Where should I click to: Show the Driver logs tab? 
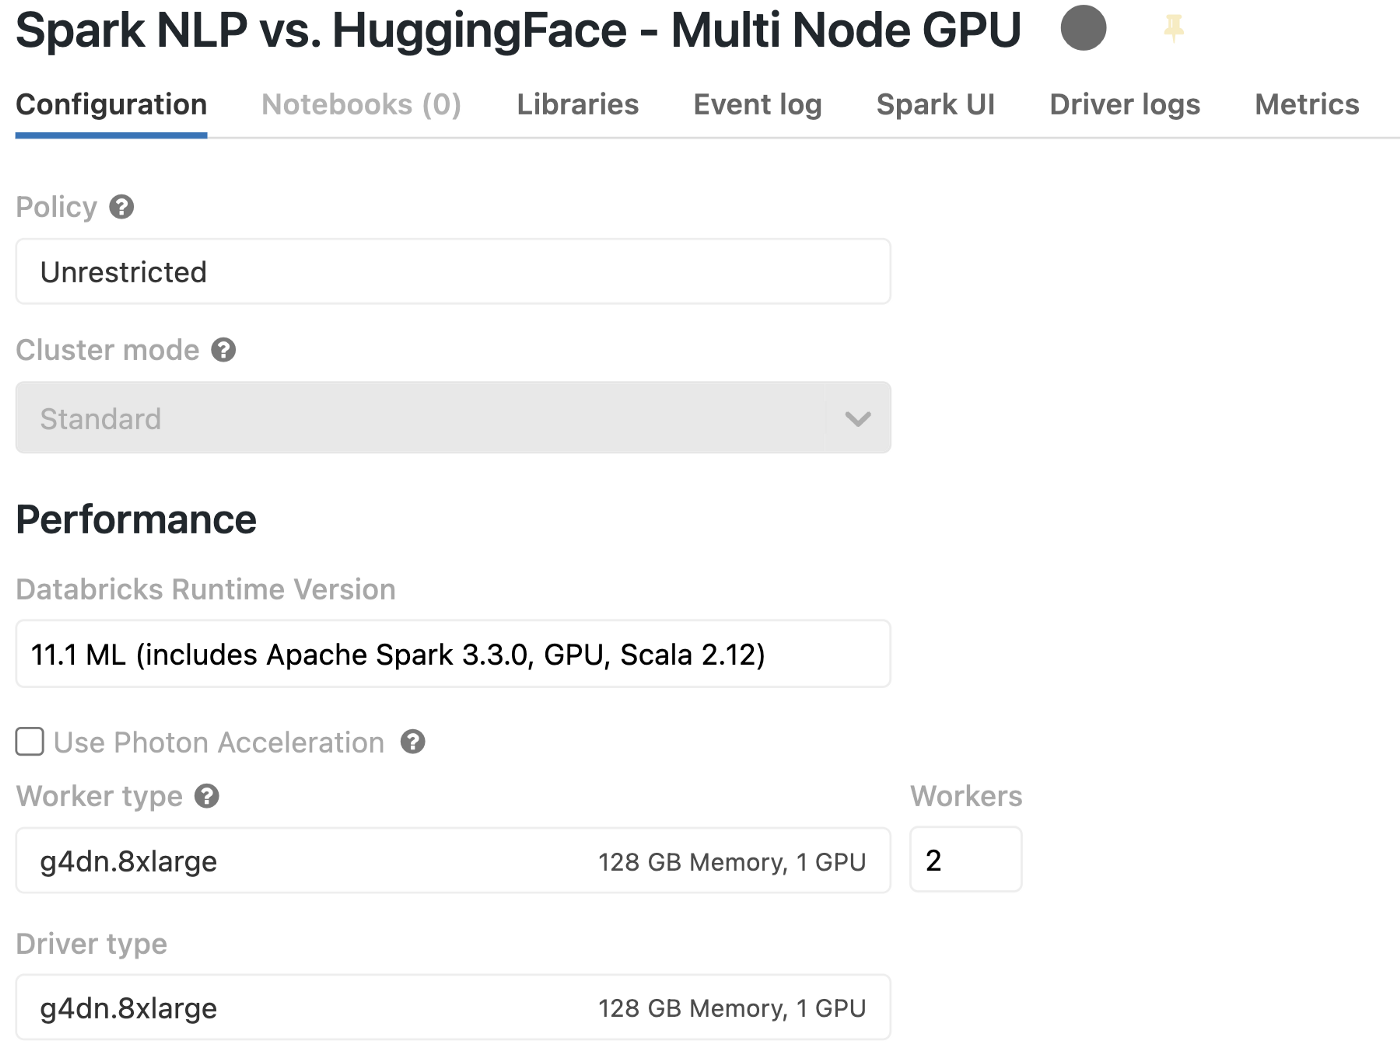[1124, 105]
